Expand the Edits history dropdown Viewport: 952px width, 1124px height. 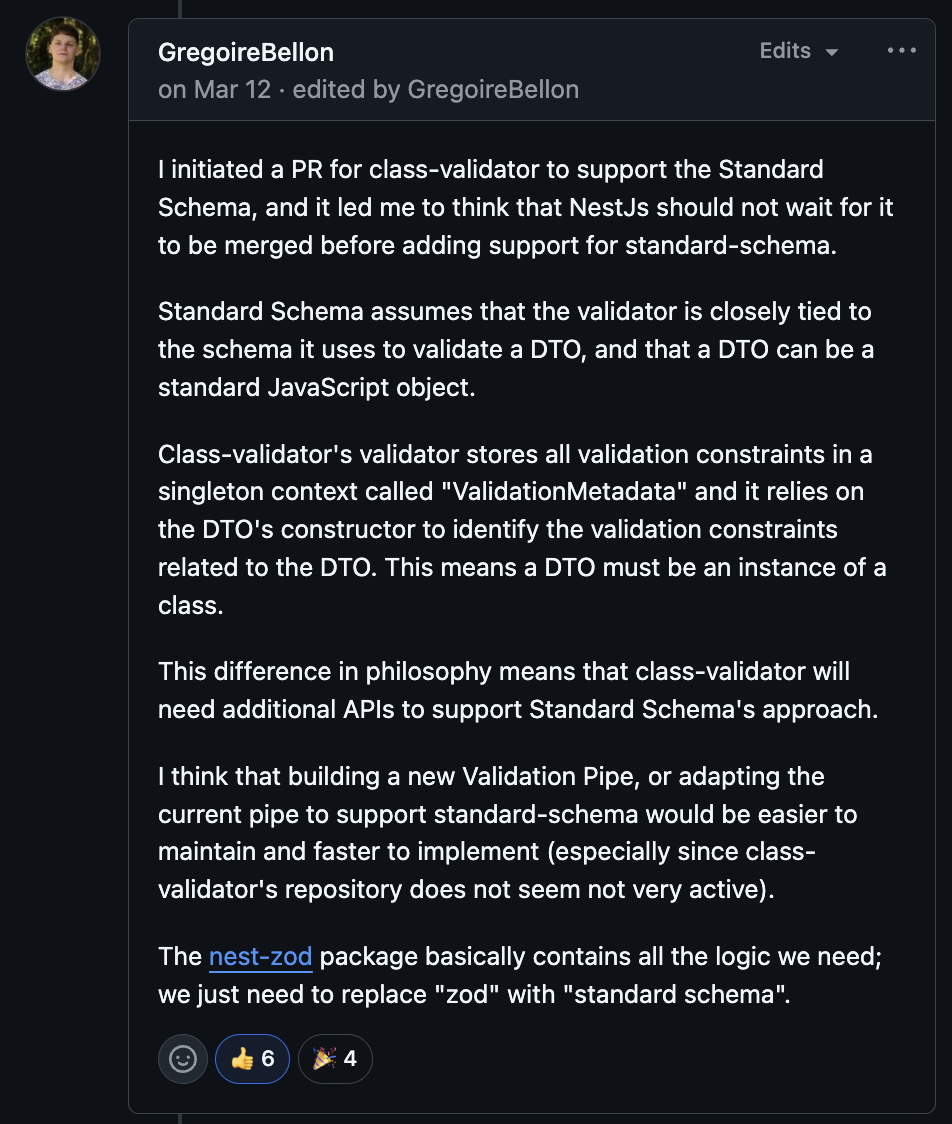click(x=799, y=51)
